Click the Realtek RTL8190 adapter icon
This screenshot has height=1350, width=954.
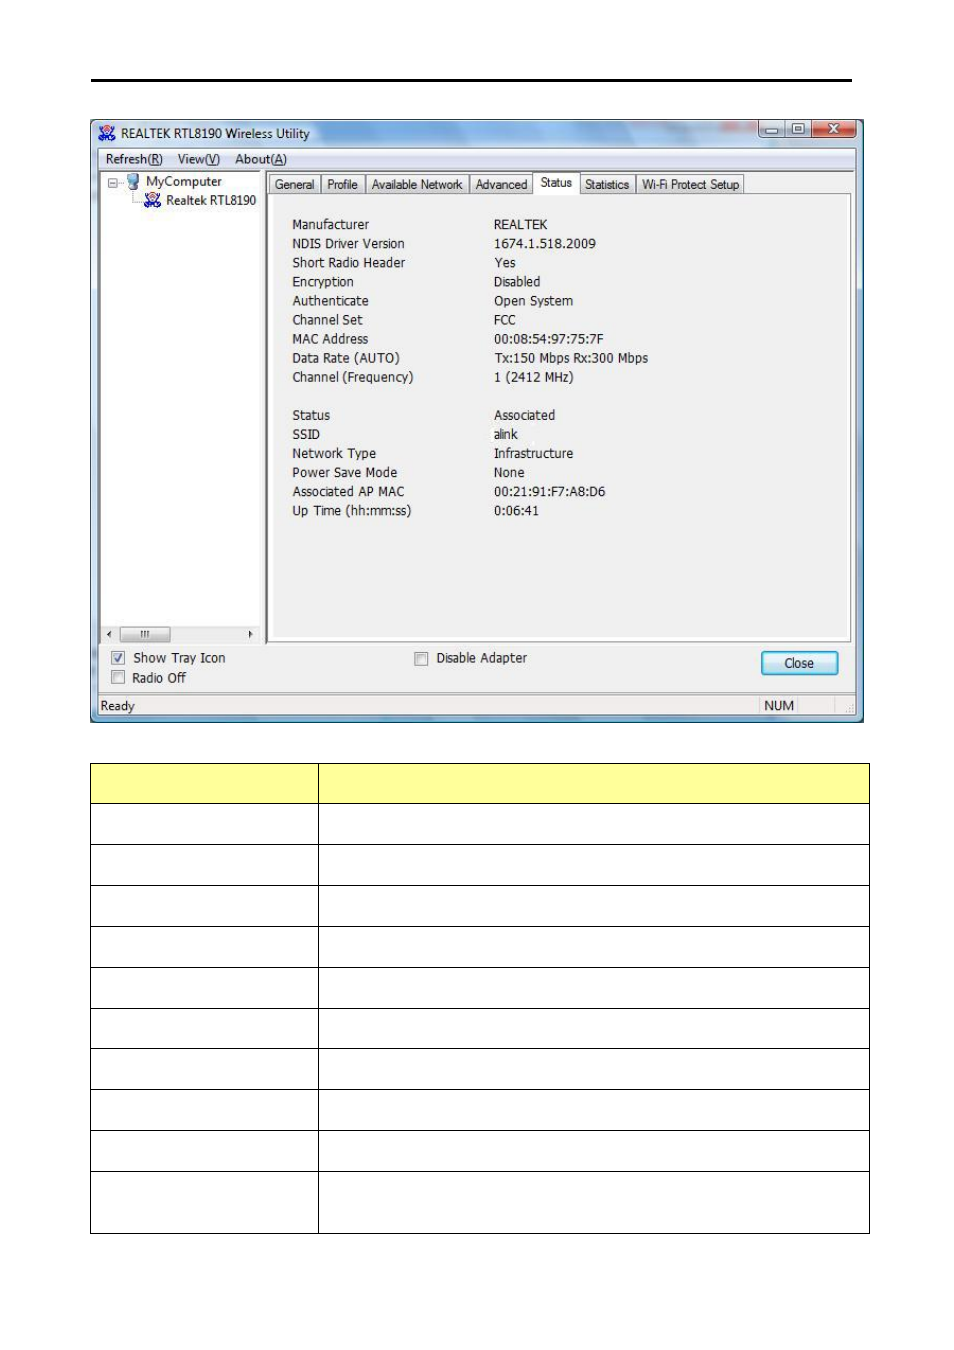click(152, 200)
